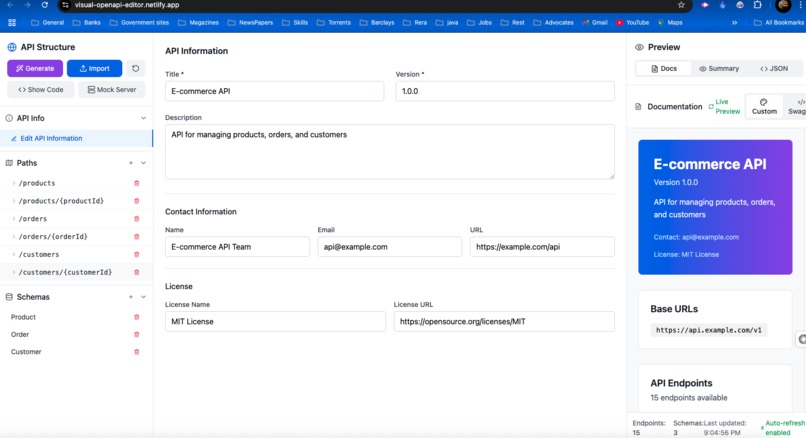
Task: Select the Order schema
Action: coord(20,335)
